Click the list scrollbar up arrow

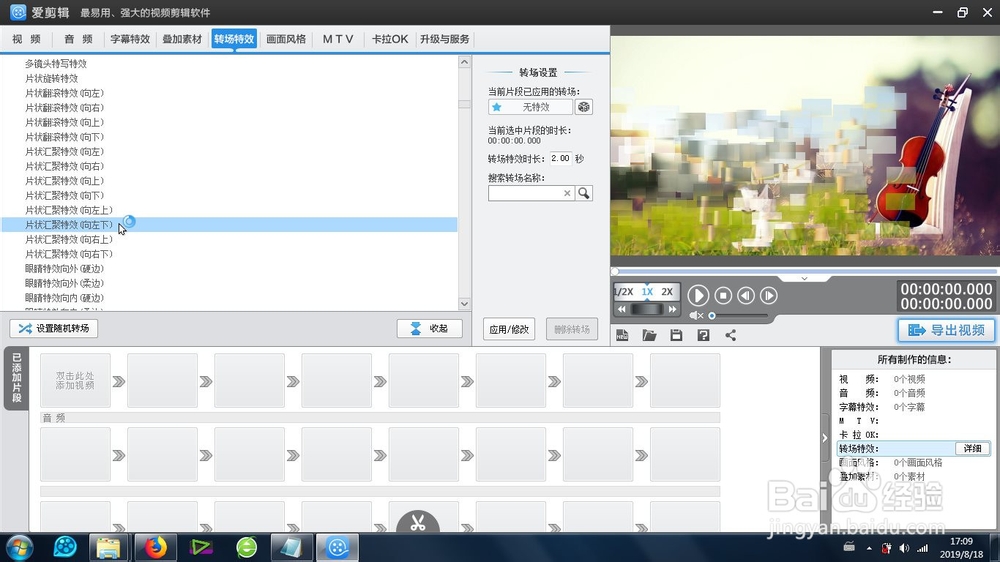(x=464, y=62)
